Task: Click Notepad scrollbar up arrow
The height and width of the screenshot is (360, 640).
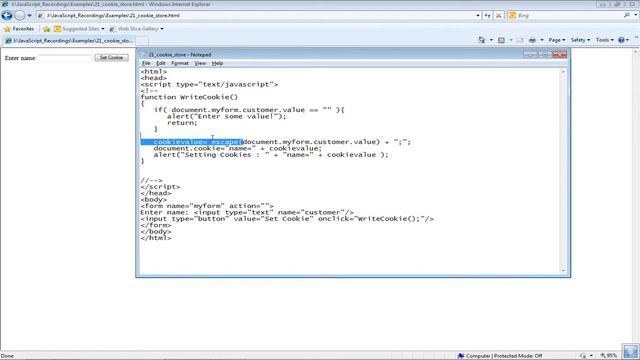Action: click(563, 72)
